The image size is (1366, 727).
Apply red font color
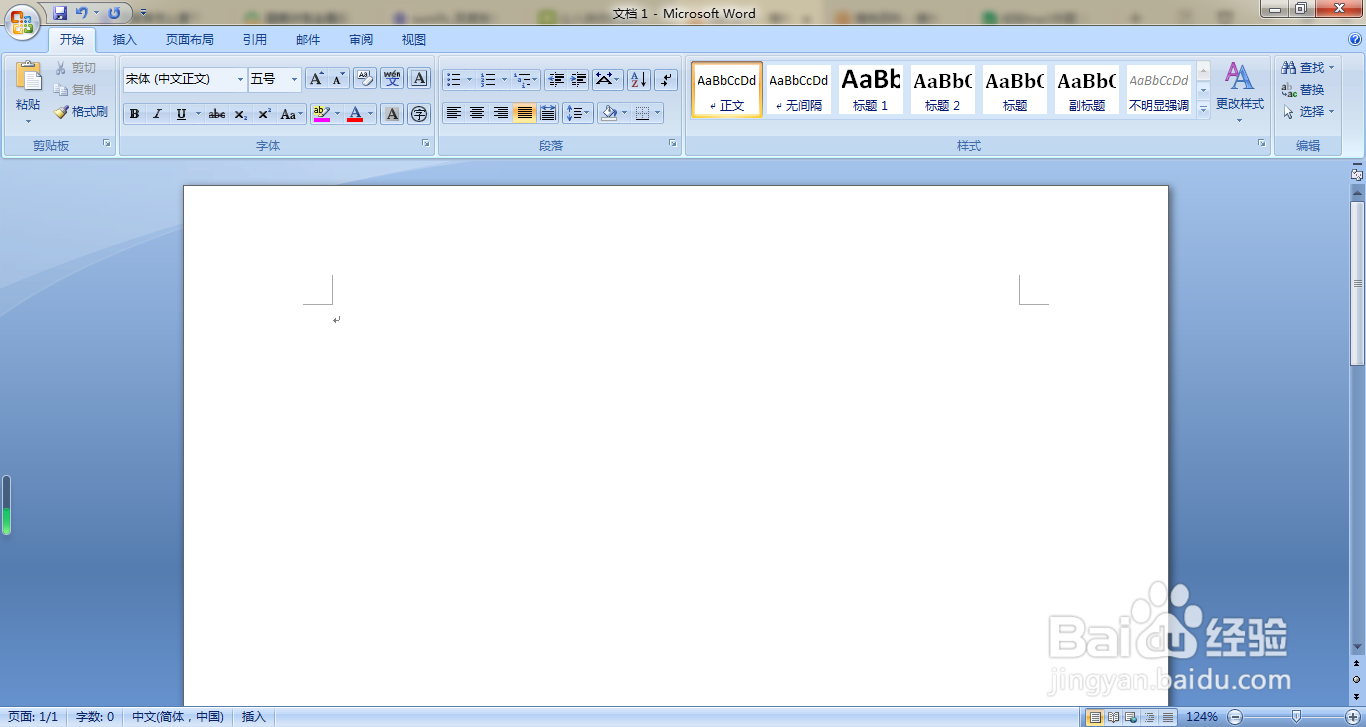point(355,114)
